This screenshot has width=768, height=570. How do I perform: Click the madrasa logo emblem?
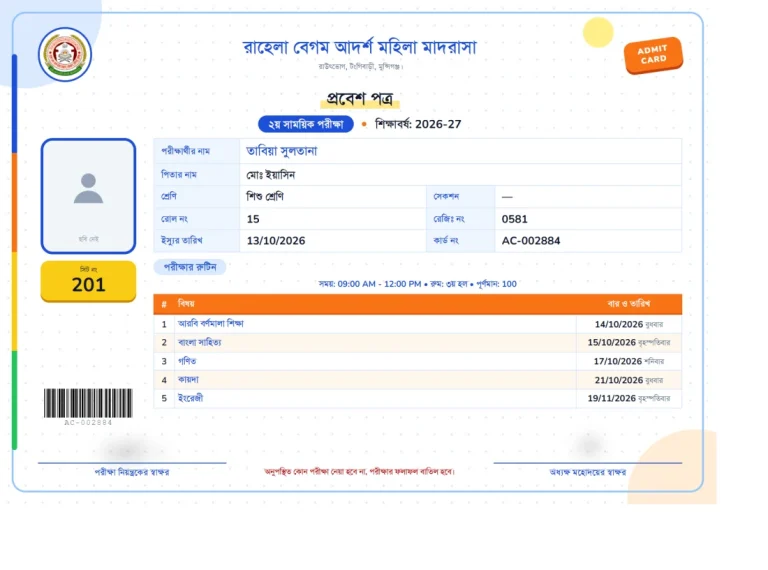tap(65, 54)
